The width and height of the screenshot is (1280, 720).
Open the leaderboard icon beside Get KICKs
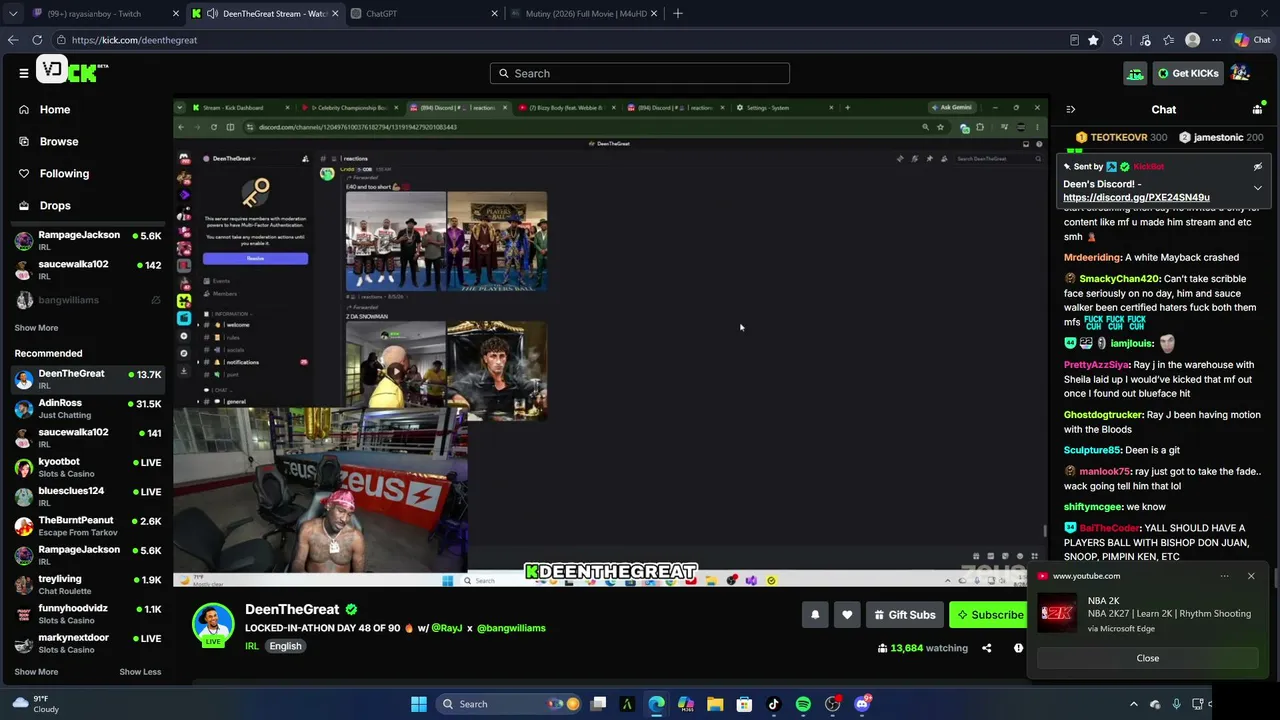tap(1135, 73)
